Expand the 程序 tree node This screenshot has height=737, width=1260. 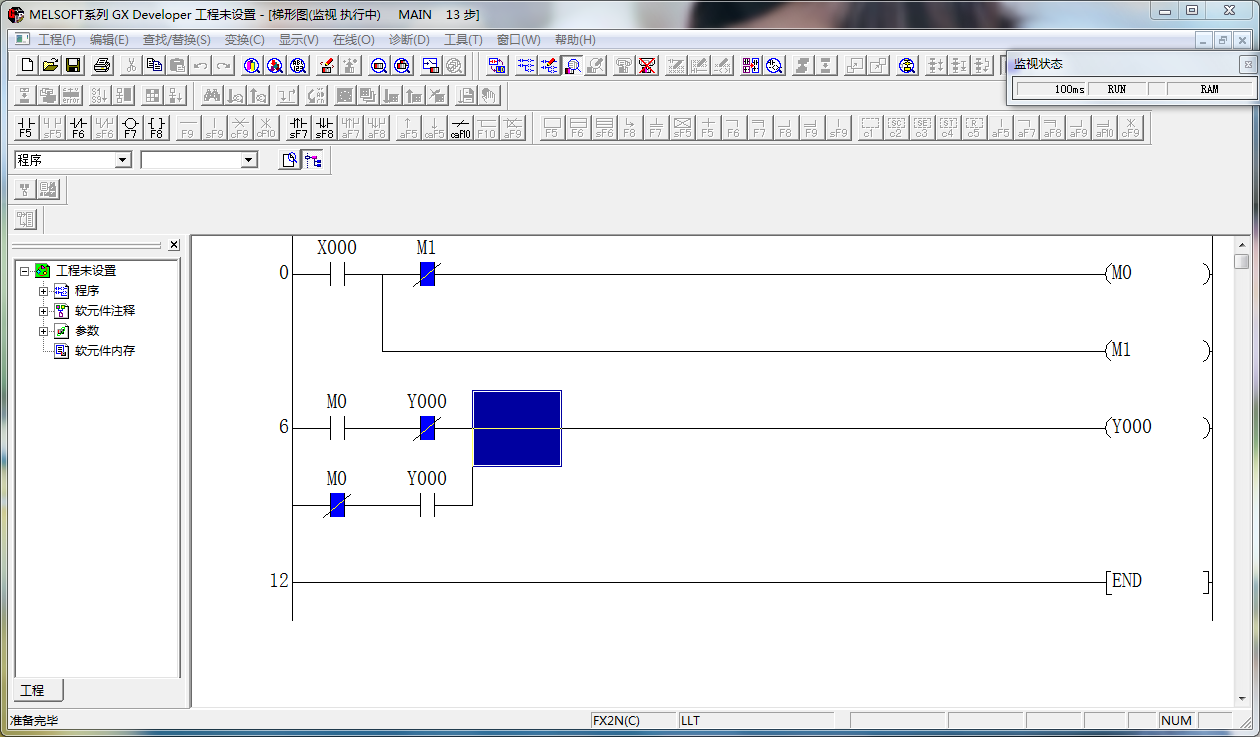[x=44, y=291]
